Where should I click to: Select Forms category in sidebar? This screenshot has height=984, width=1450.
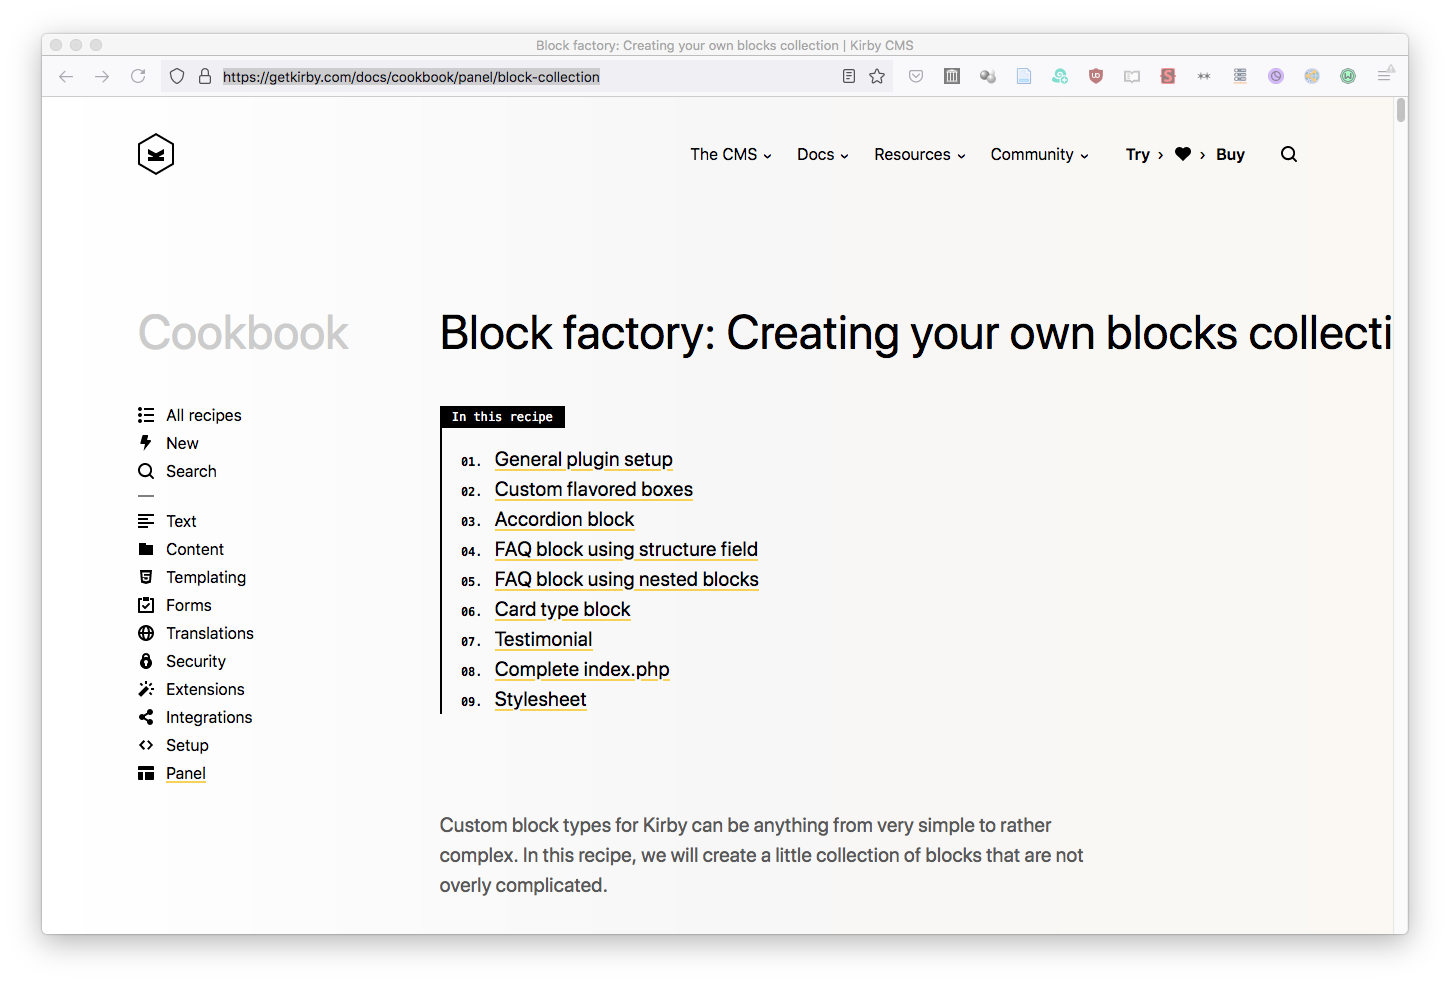click(175, 605)
